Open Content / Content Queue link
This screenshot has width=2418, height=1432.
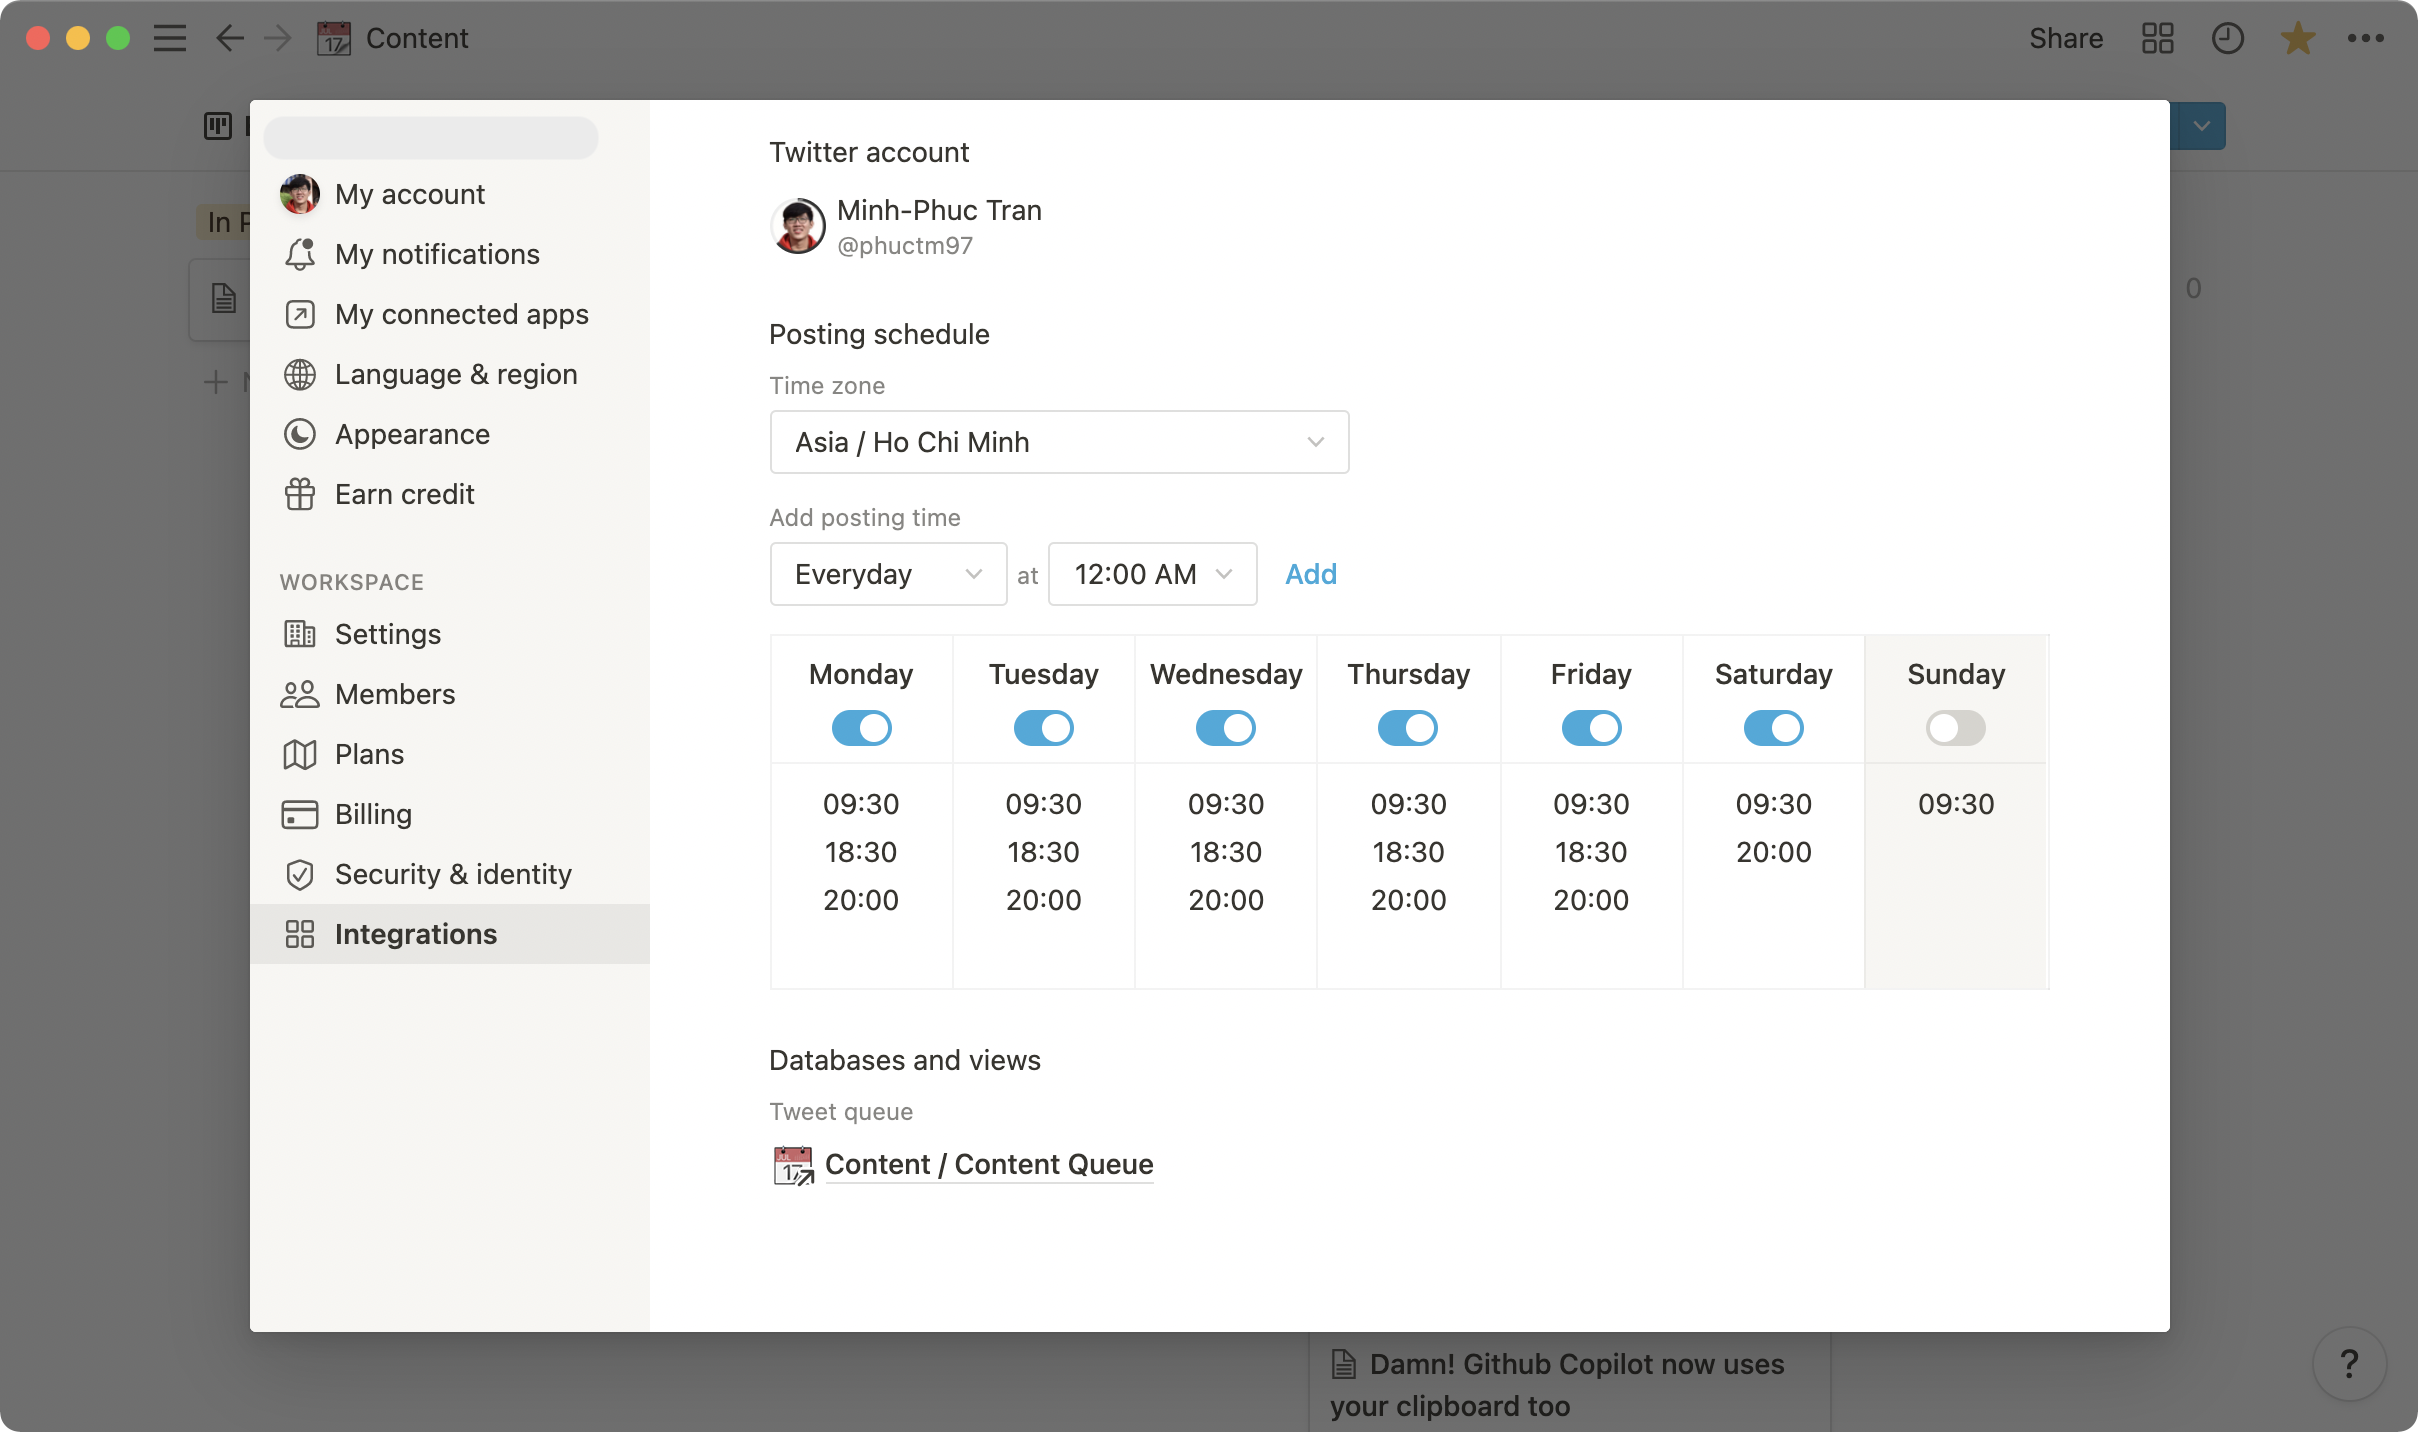[988, 1164]
